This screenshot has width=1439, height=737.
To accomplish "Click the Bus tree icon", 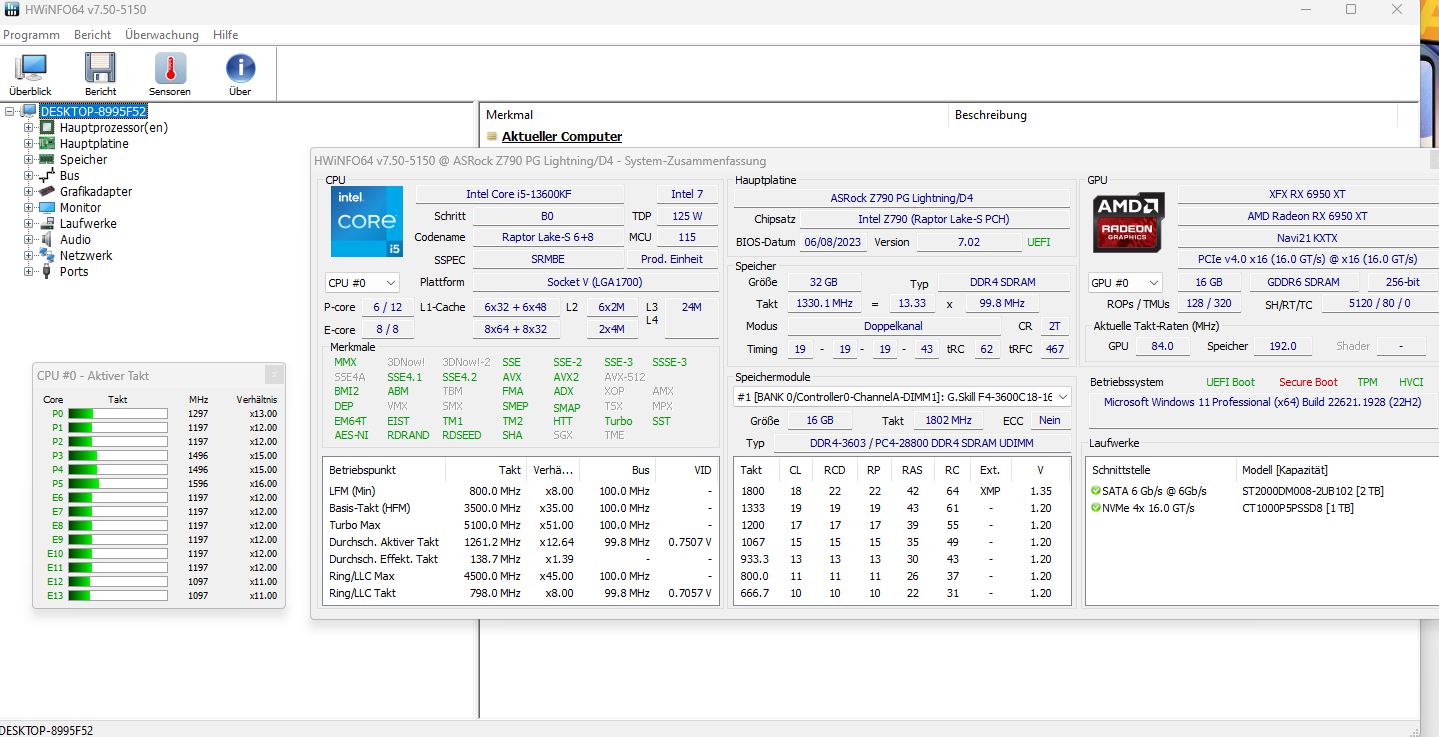I will click(x=46, y=176).
